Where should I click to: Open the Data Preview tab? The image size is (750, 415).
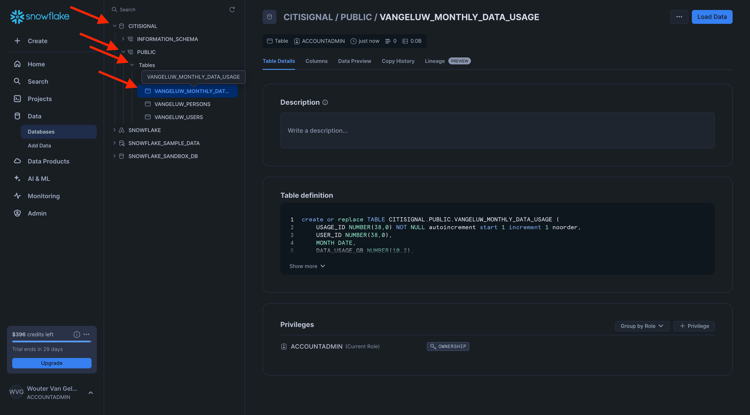[x=354, y=61]
